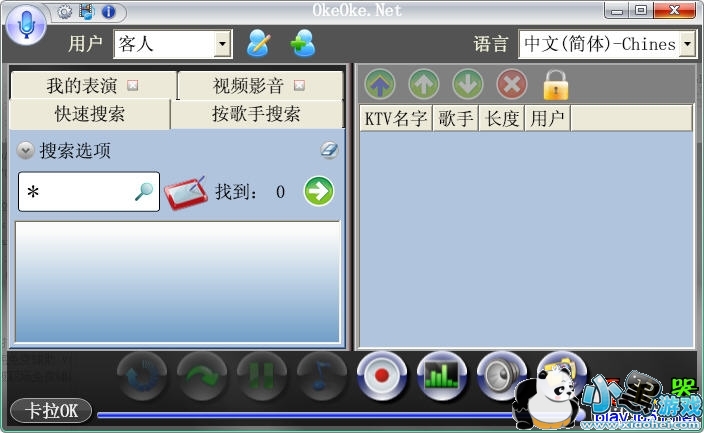This screenshot has width=704, height=433.
Task: Minimize the OkeOke.Net window
Action: click(617, 10)
